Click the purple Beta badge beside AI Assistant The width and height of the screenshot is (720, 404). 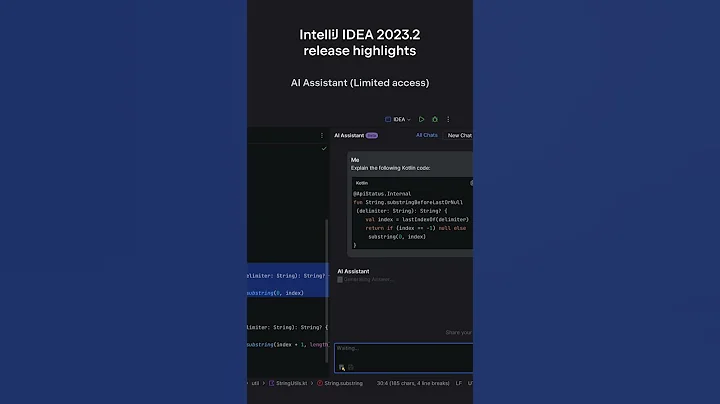click(372, 135)
